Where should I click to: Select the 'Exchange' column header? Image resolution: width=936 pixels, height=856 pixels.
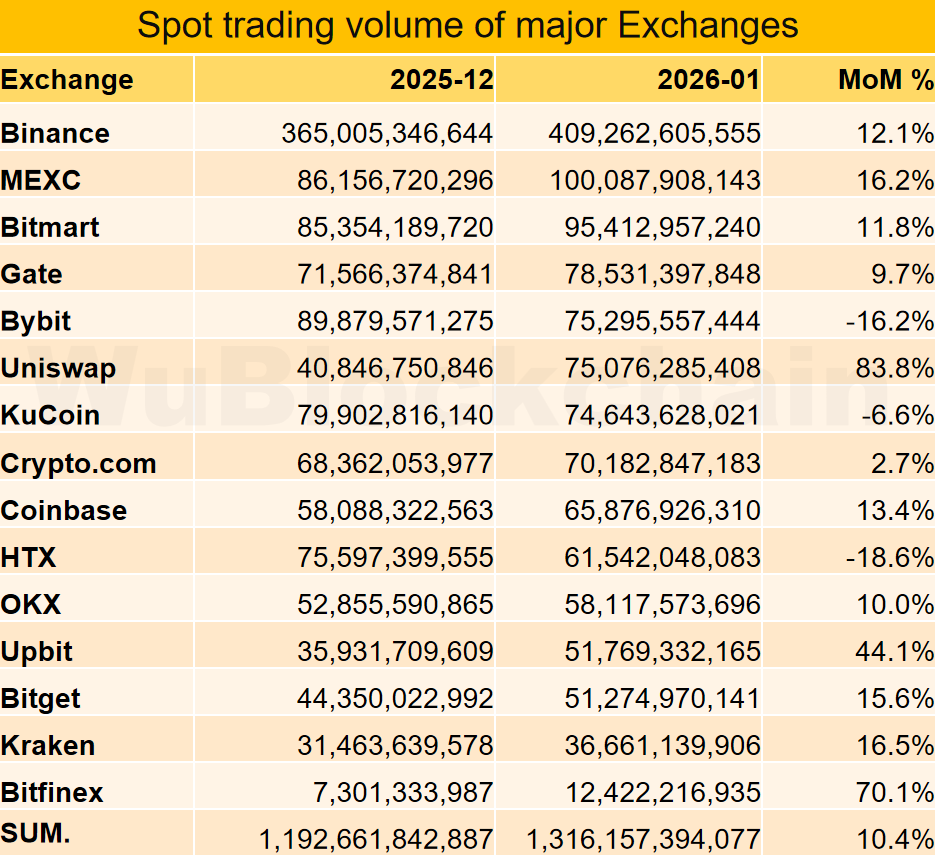pyautogui.click(x=67, y=80)
